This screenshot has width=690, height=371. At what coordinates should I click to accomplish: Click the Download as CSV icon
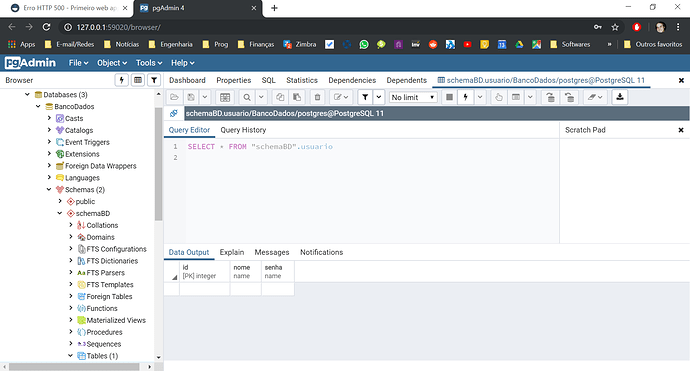[620, 97]
